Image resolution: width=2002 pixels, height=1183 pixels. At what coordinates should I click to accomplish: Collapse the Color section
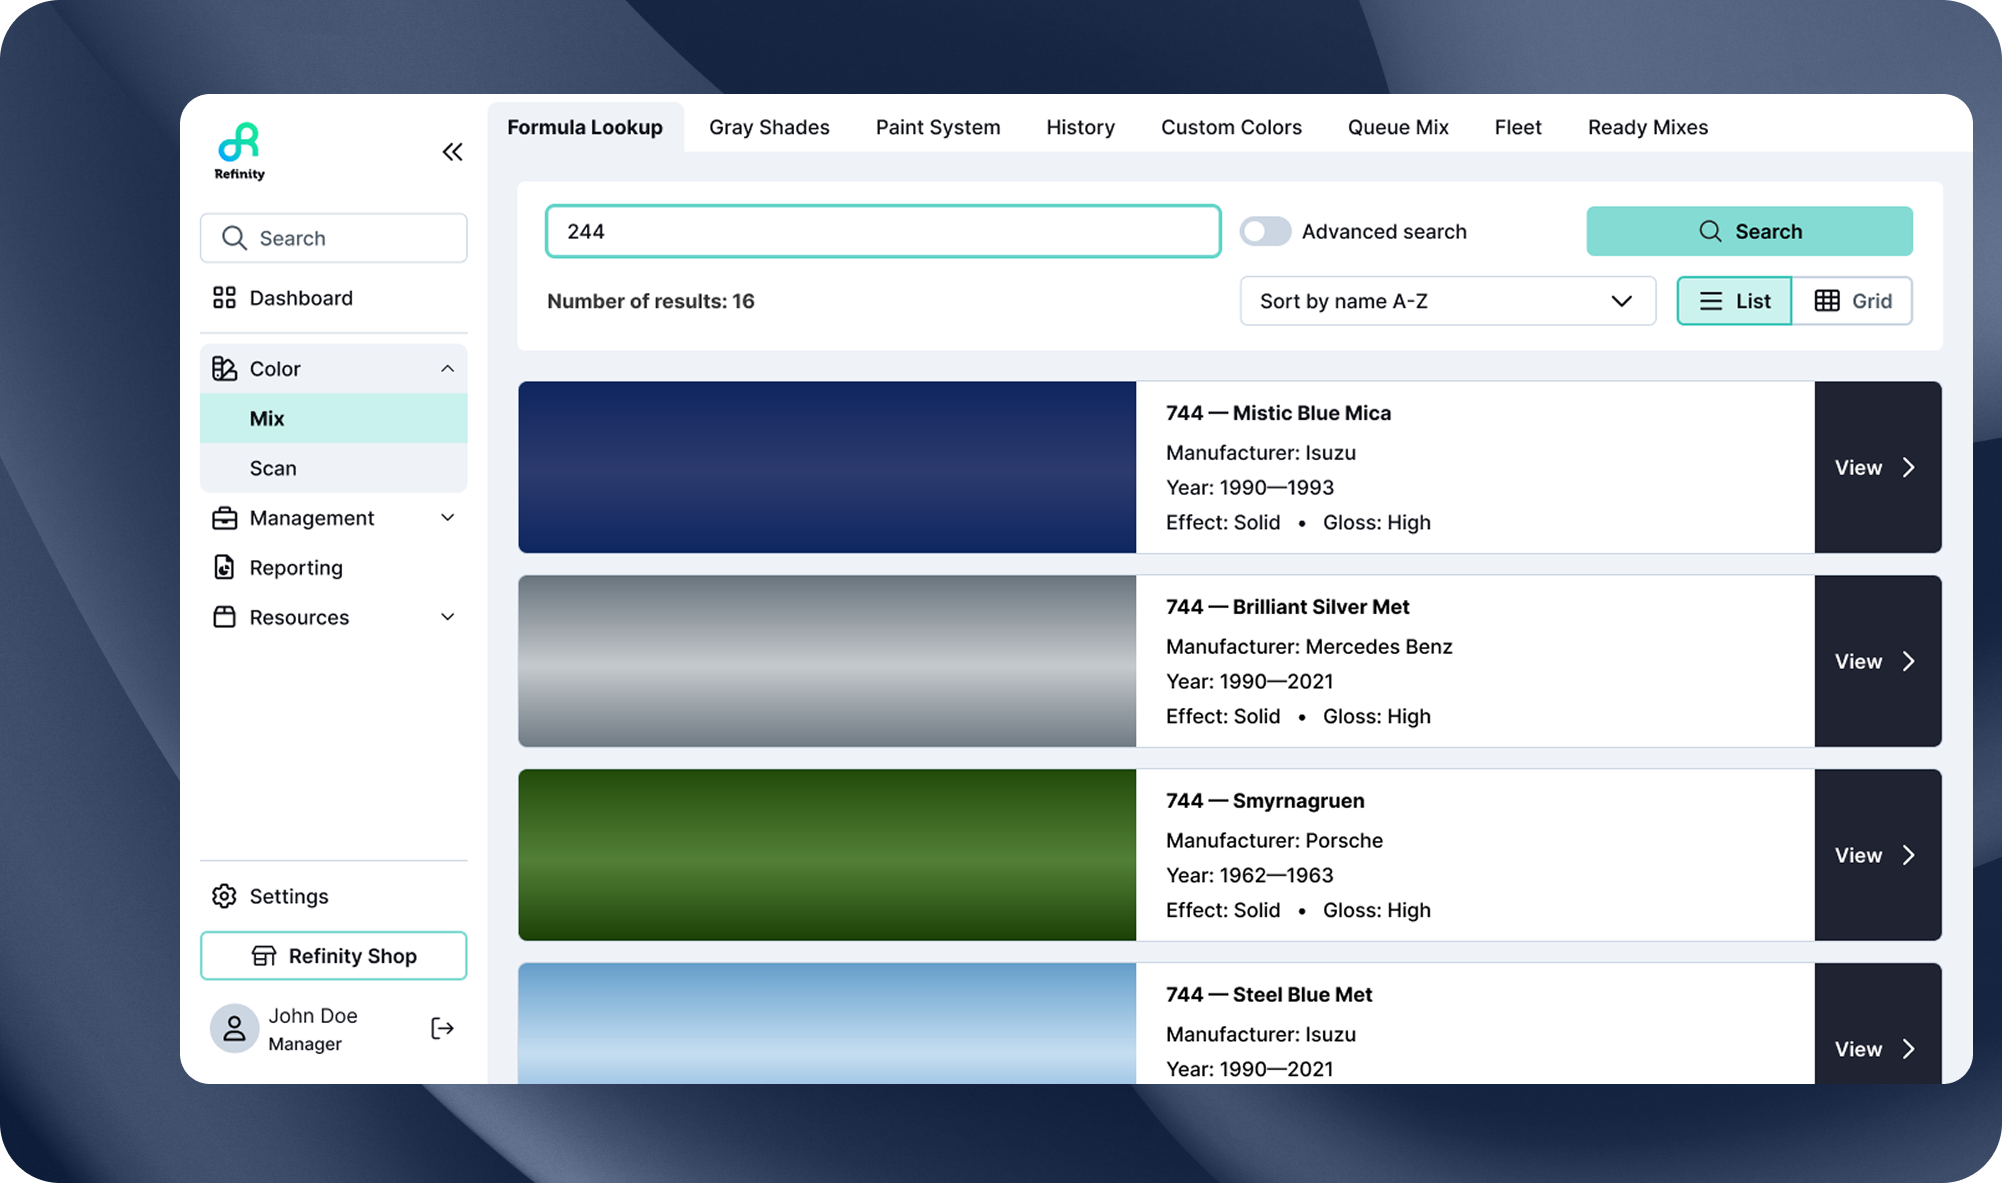(x=447, y=368)
